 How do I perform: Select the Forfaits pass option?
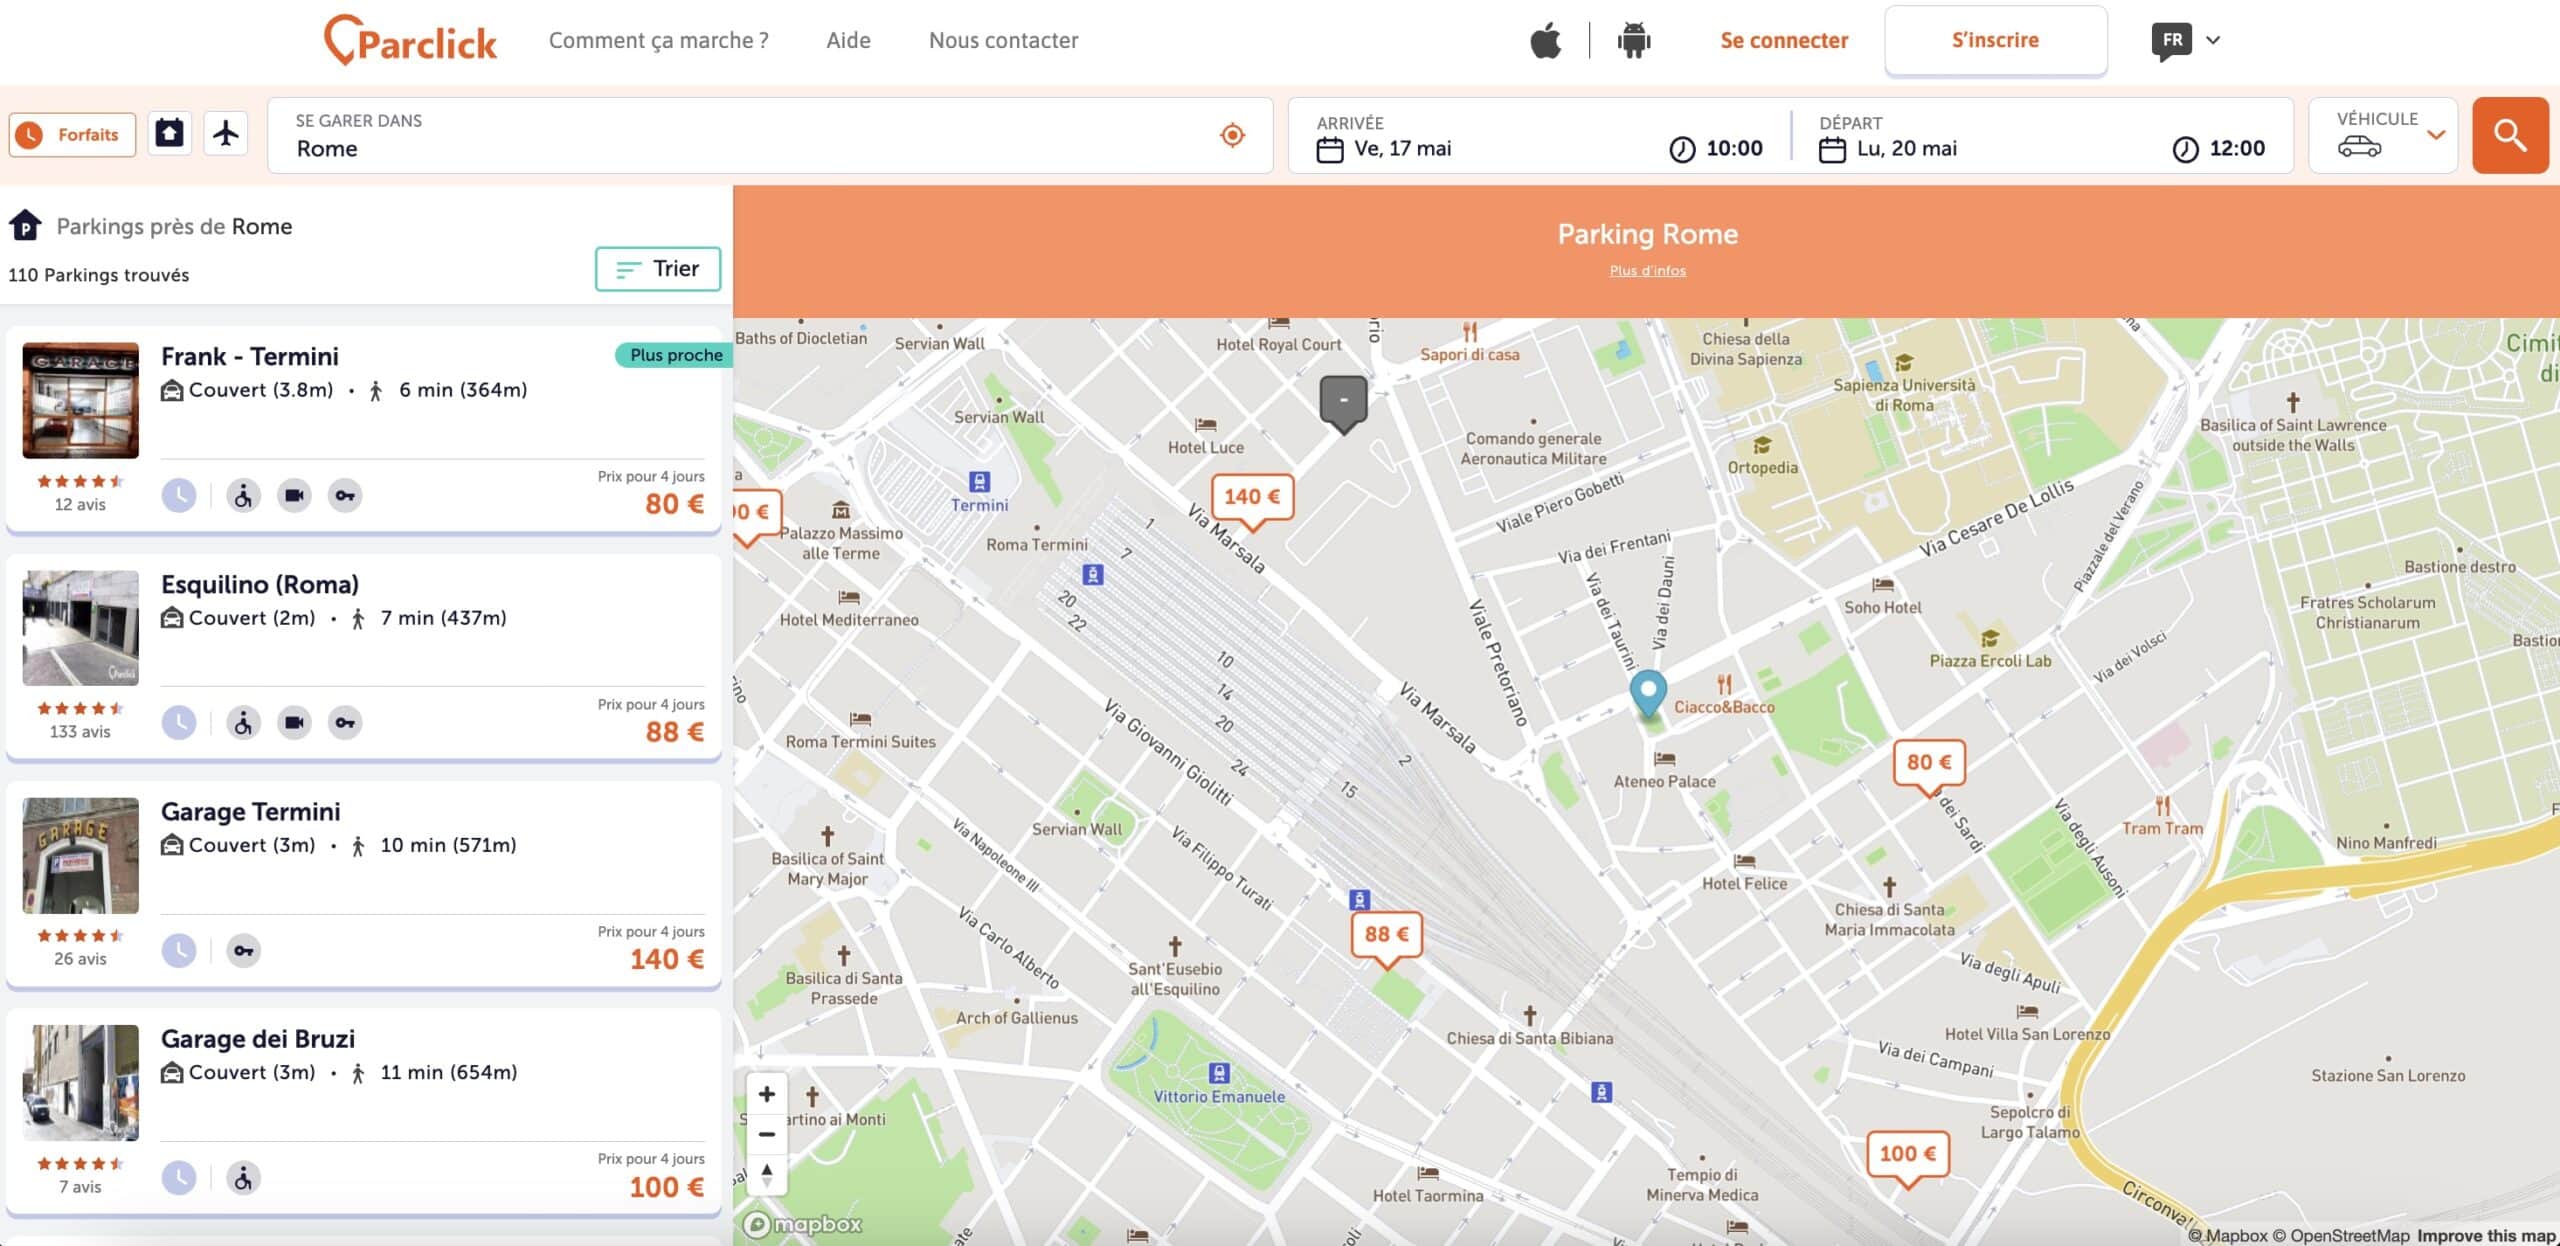tap(72, 134)
